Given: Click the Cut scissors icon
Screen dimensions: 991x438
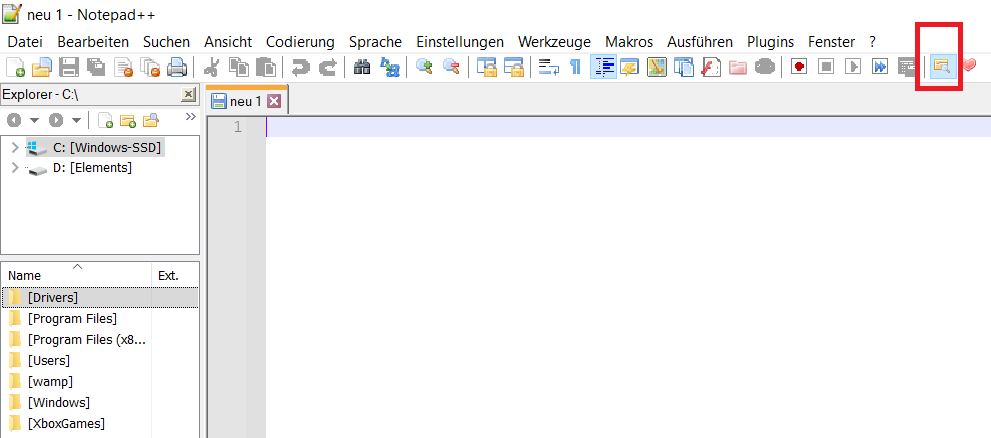Looking at the screenshot, I should (x=211, y=66).
